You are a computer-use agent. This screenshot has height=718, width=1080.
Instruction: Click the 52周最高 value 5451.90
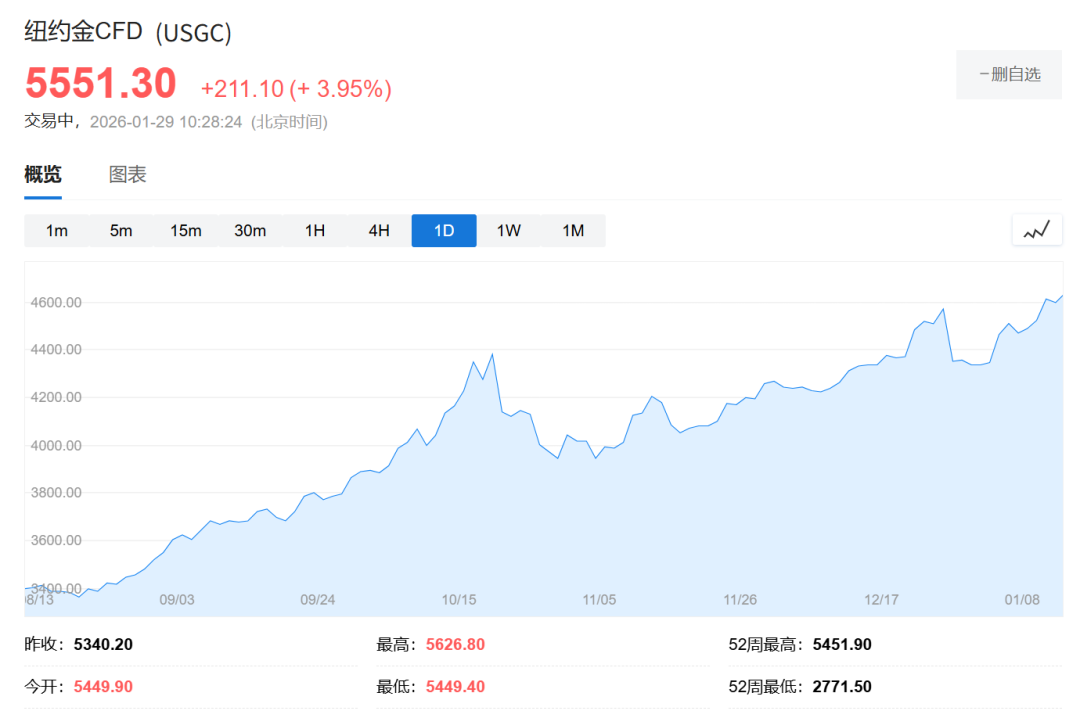click(842, 645)
